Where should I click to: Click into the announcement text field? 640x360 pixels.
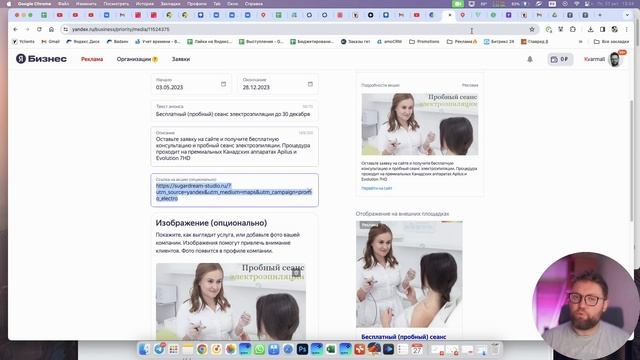point(234,111)
